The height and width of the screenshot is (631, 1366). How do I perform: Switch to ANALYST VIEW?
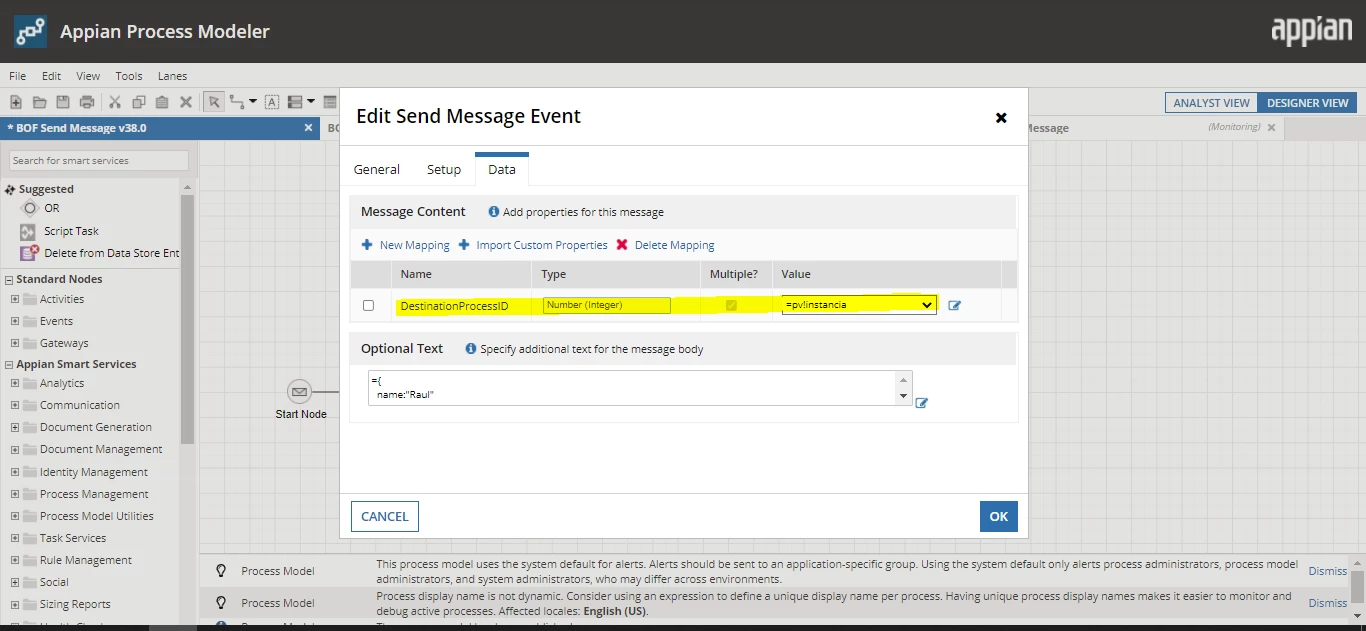pos(1211,102)
